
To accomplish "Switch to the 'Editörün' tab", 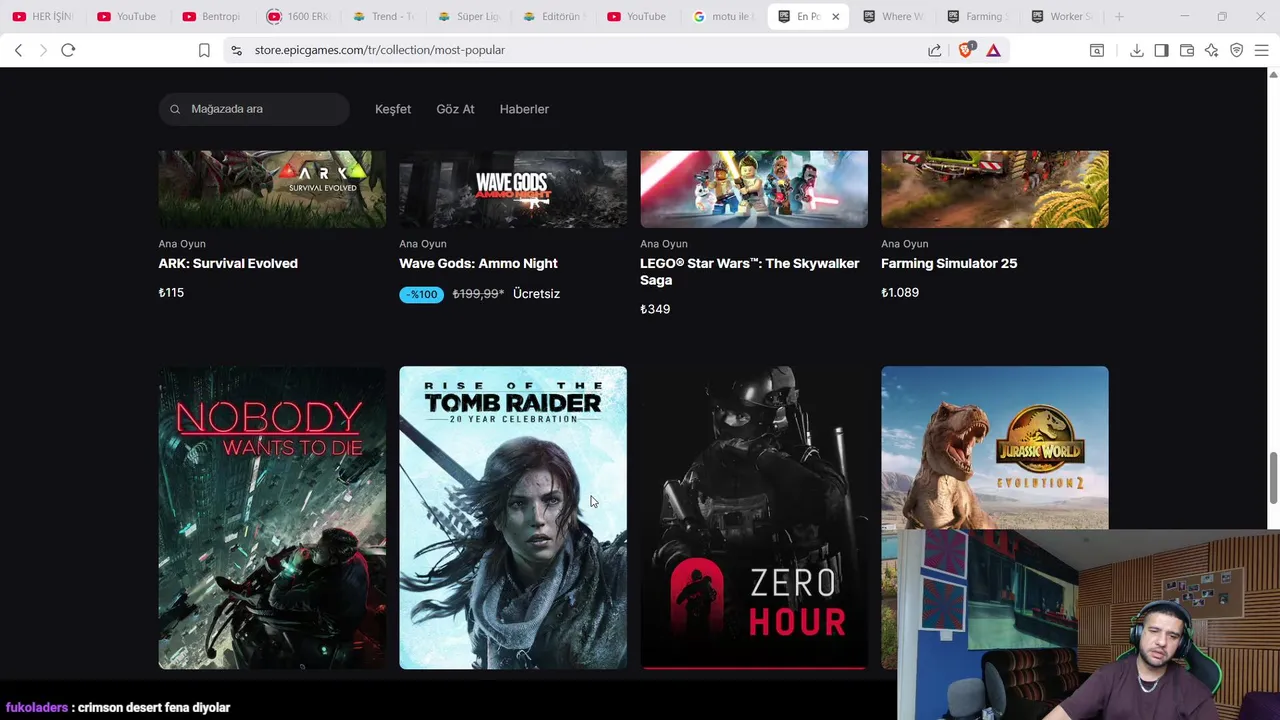I will point(553,16).
